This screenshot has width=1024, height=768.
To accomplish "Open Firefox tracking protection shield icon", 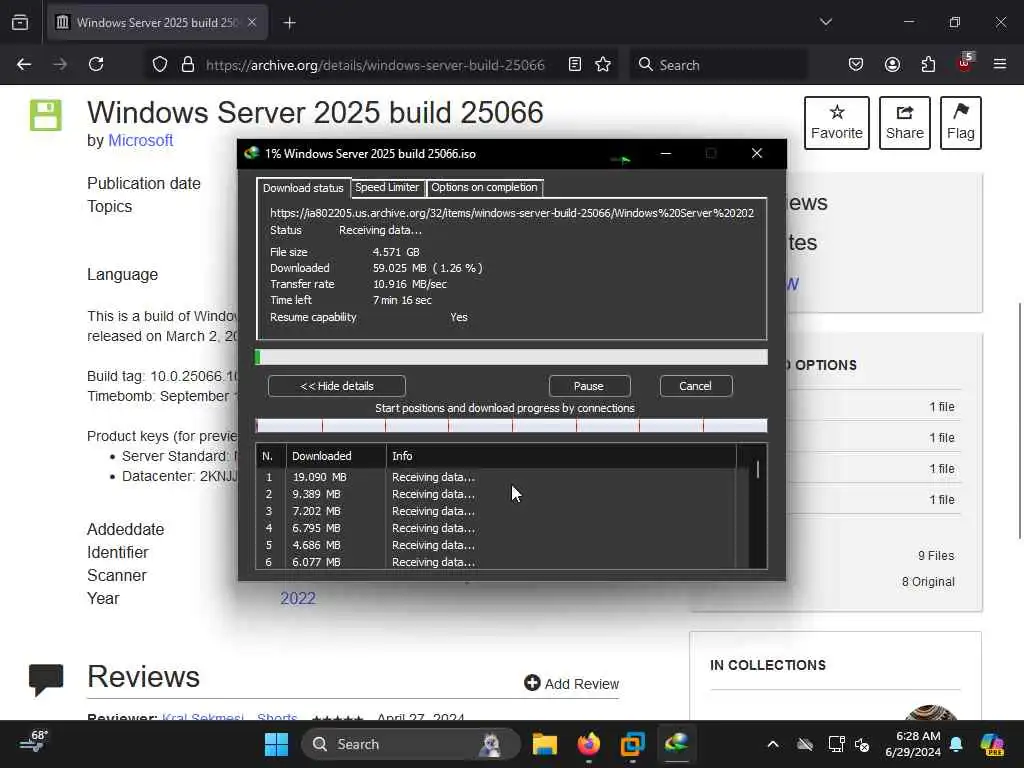I will 160,65.
